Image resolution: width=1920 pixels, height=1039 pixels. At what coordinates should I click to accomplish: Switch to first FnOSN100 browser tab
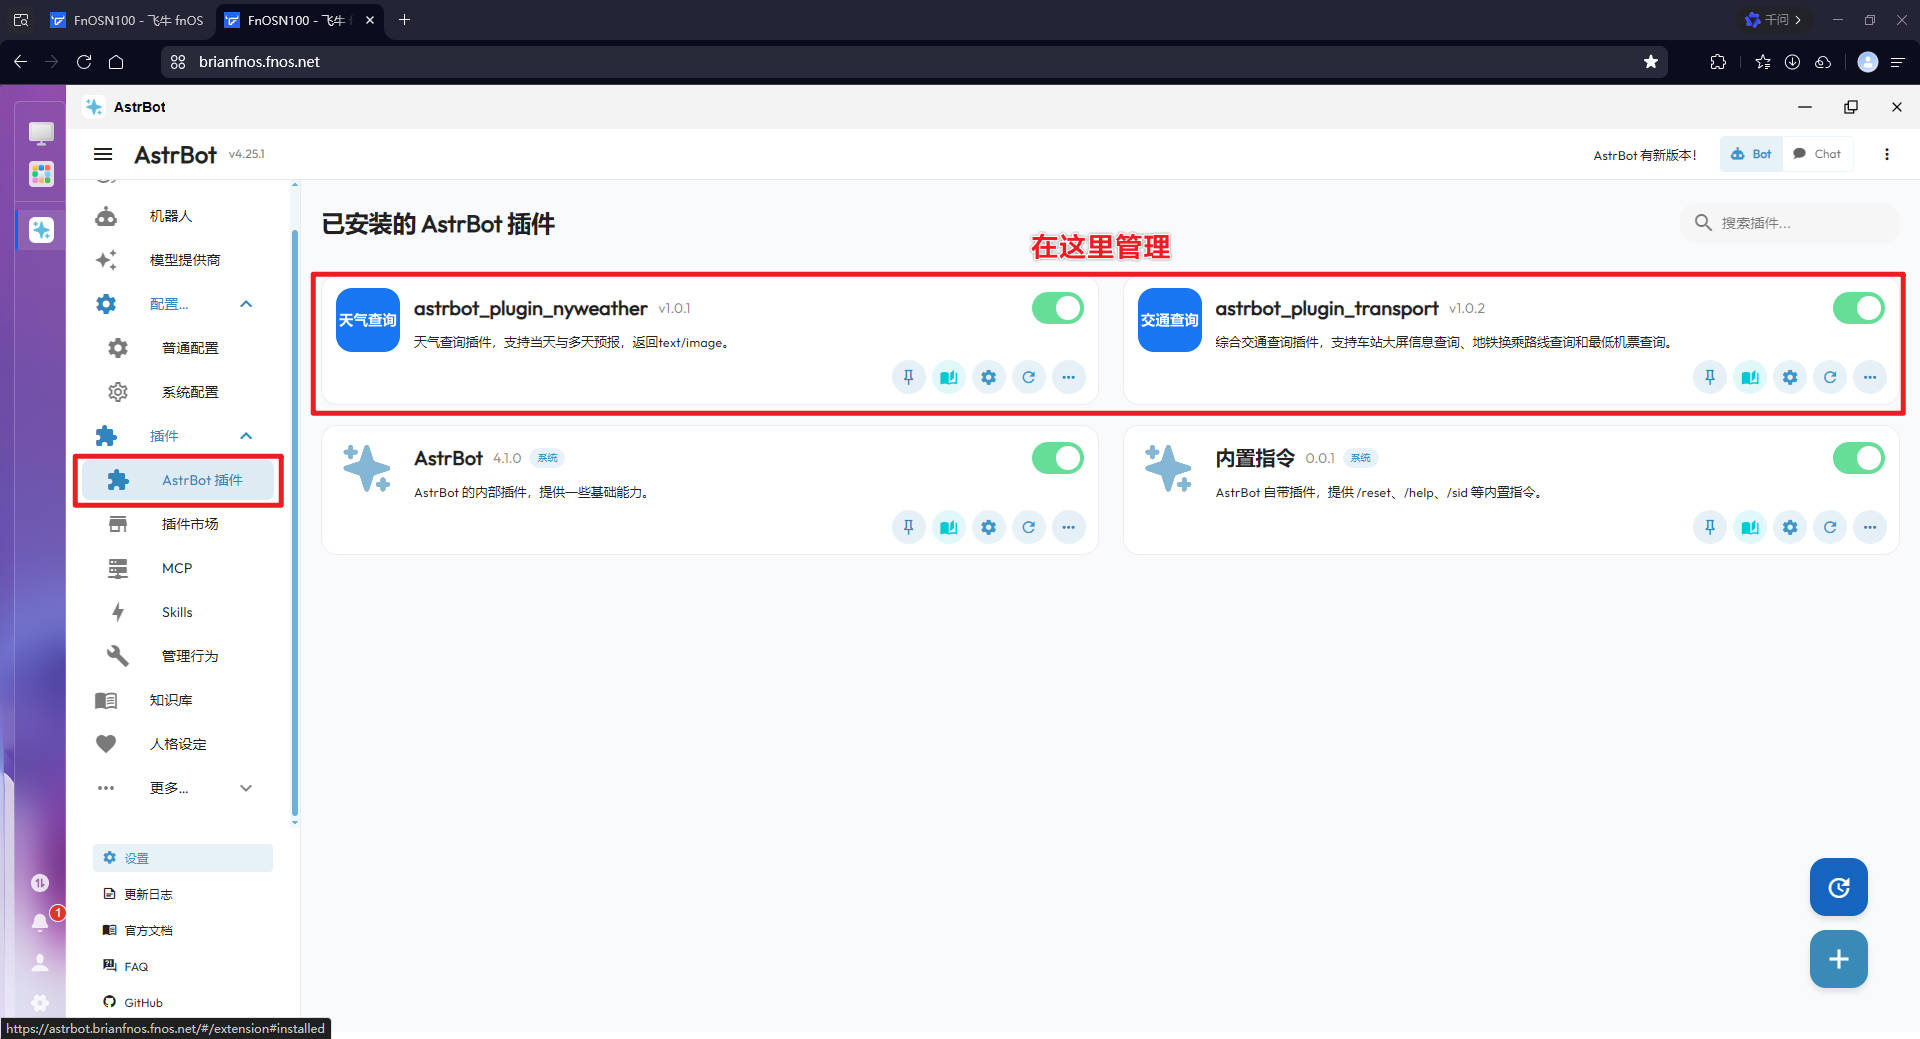(127, 20)
